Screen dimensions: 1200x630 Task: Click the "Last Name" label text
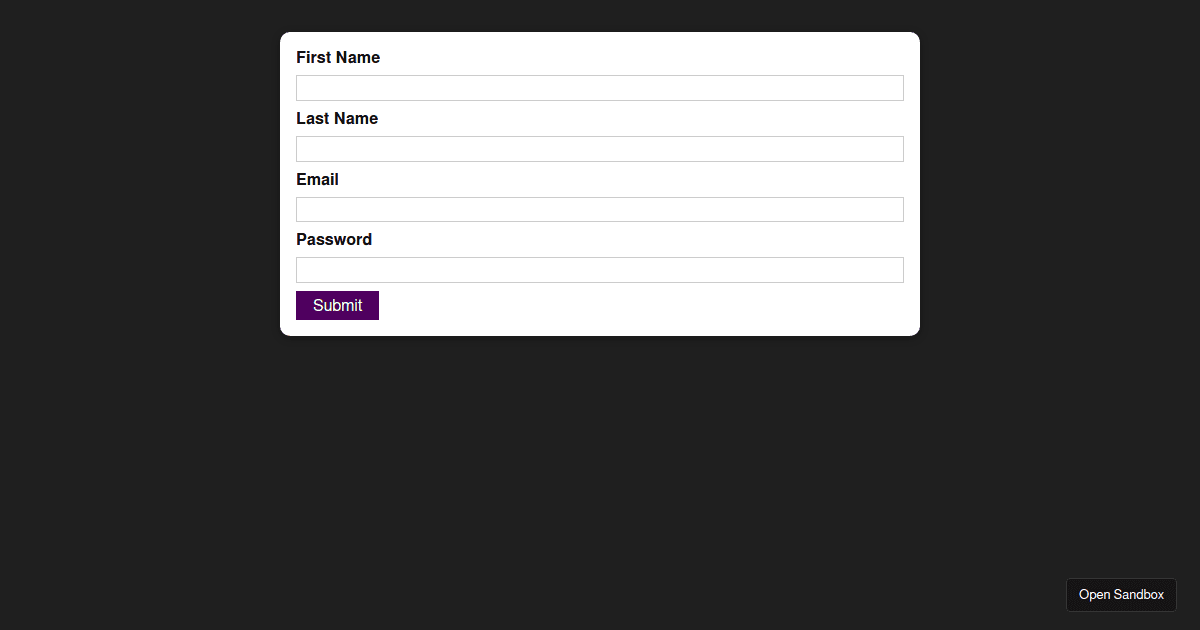(x=337, y=119)
